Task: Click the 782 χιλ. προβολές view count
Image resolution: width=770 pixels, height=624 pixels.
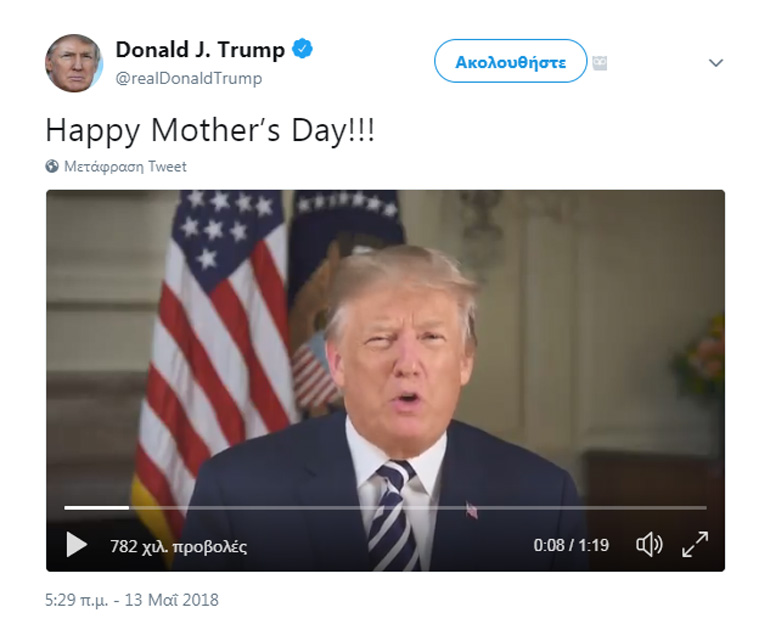Action: (x=178, y=546)
